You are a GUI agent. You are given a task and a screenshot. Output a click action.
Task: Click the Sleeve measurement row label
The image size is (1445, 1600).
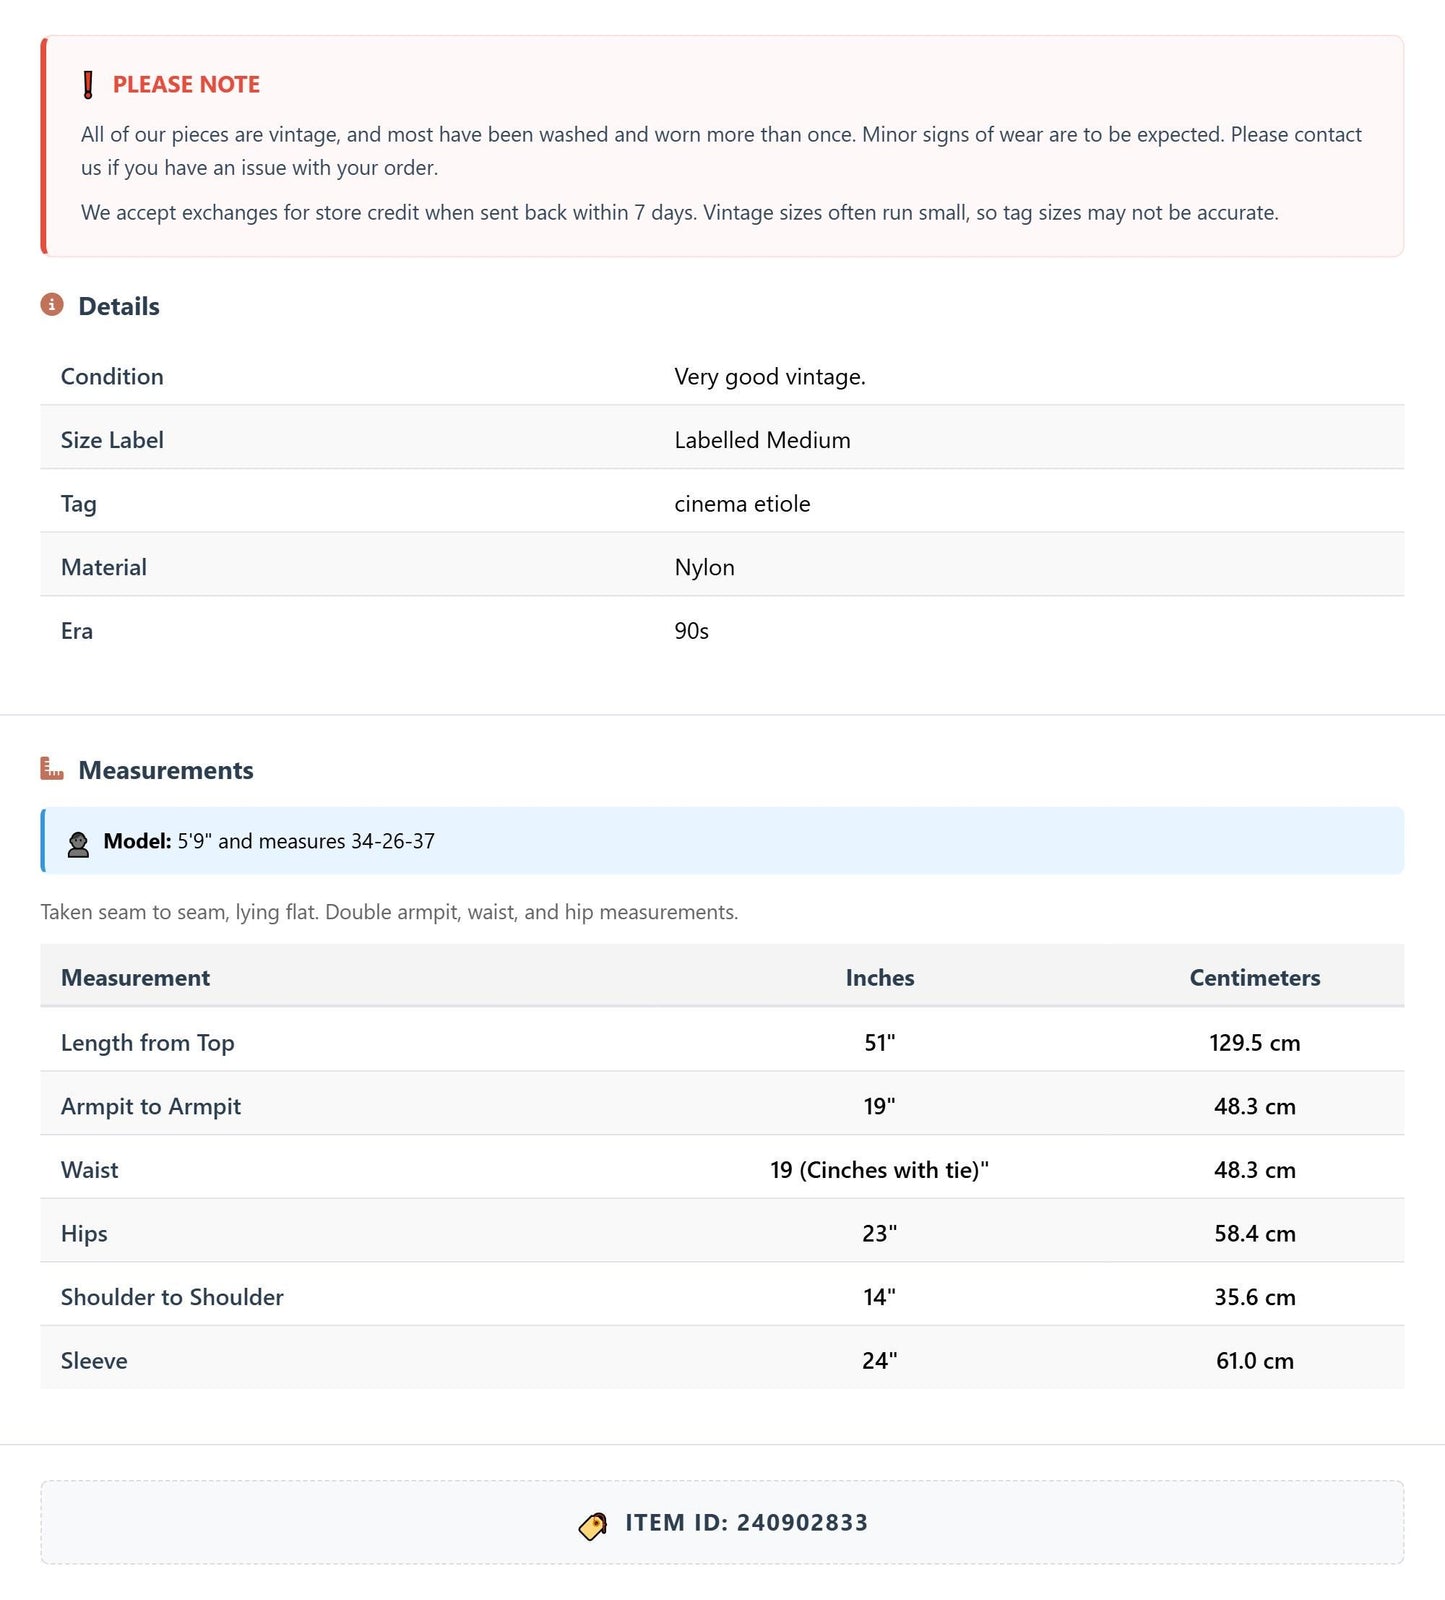coord(94,1361)
